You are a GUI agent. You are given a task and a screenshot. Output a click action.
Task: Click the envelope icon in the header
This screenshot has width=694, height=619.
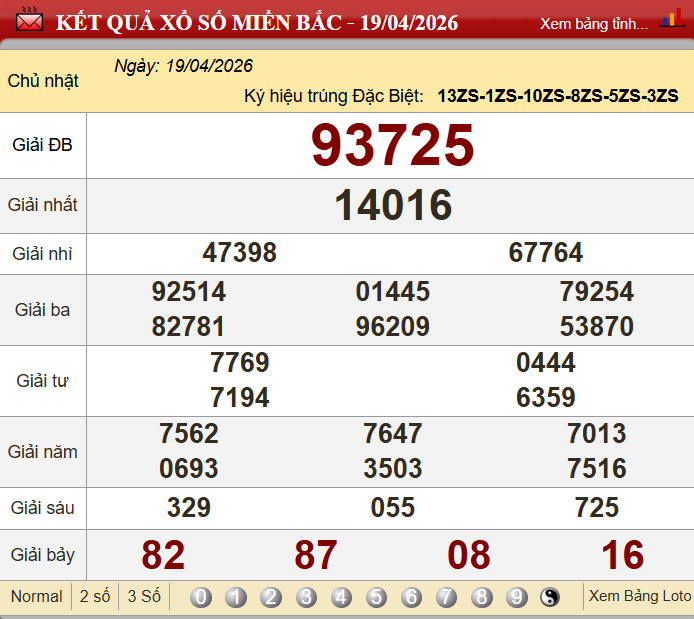coord(30,21)
